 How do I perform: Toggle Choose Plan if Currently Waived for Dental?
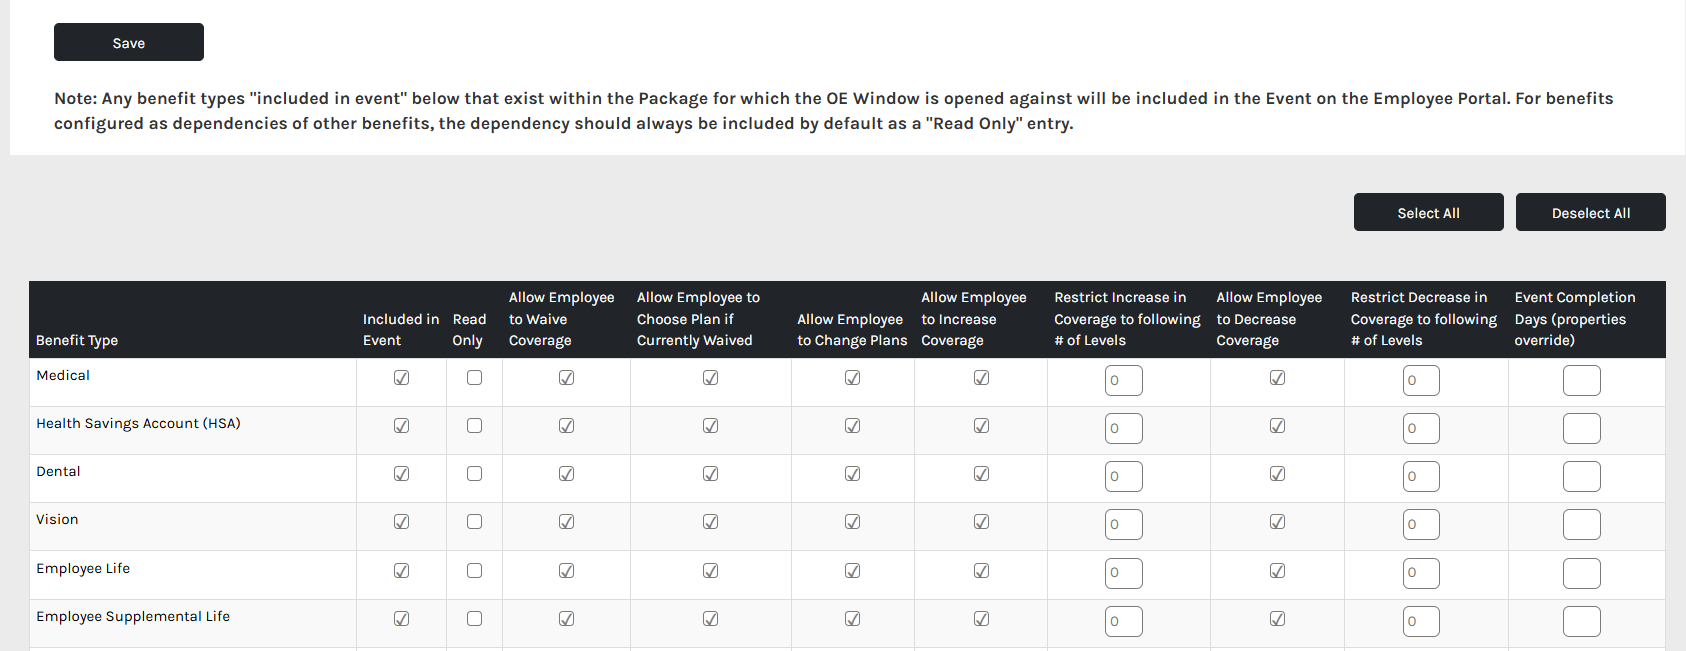(x=710, y=474)
